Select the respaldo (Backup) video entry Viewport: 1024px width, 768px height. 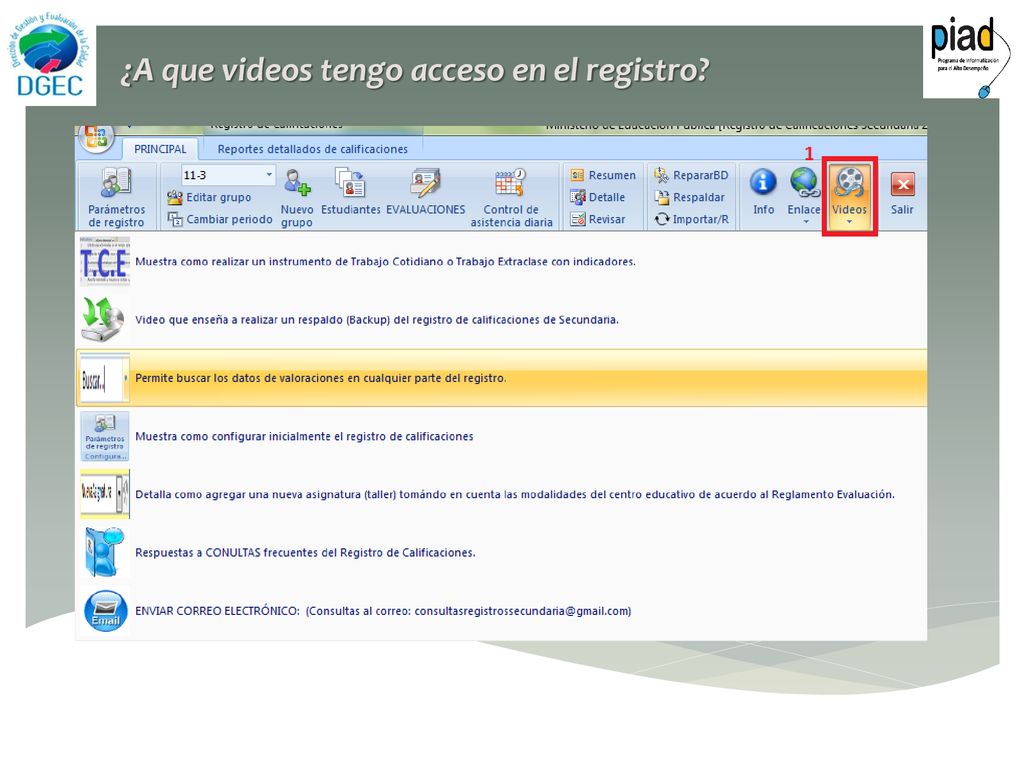(502, 319)
